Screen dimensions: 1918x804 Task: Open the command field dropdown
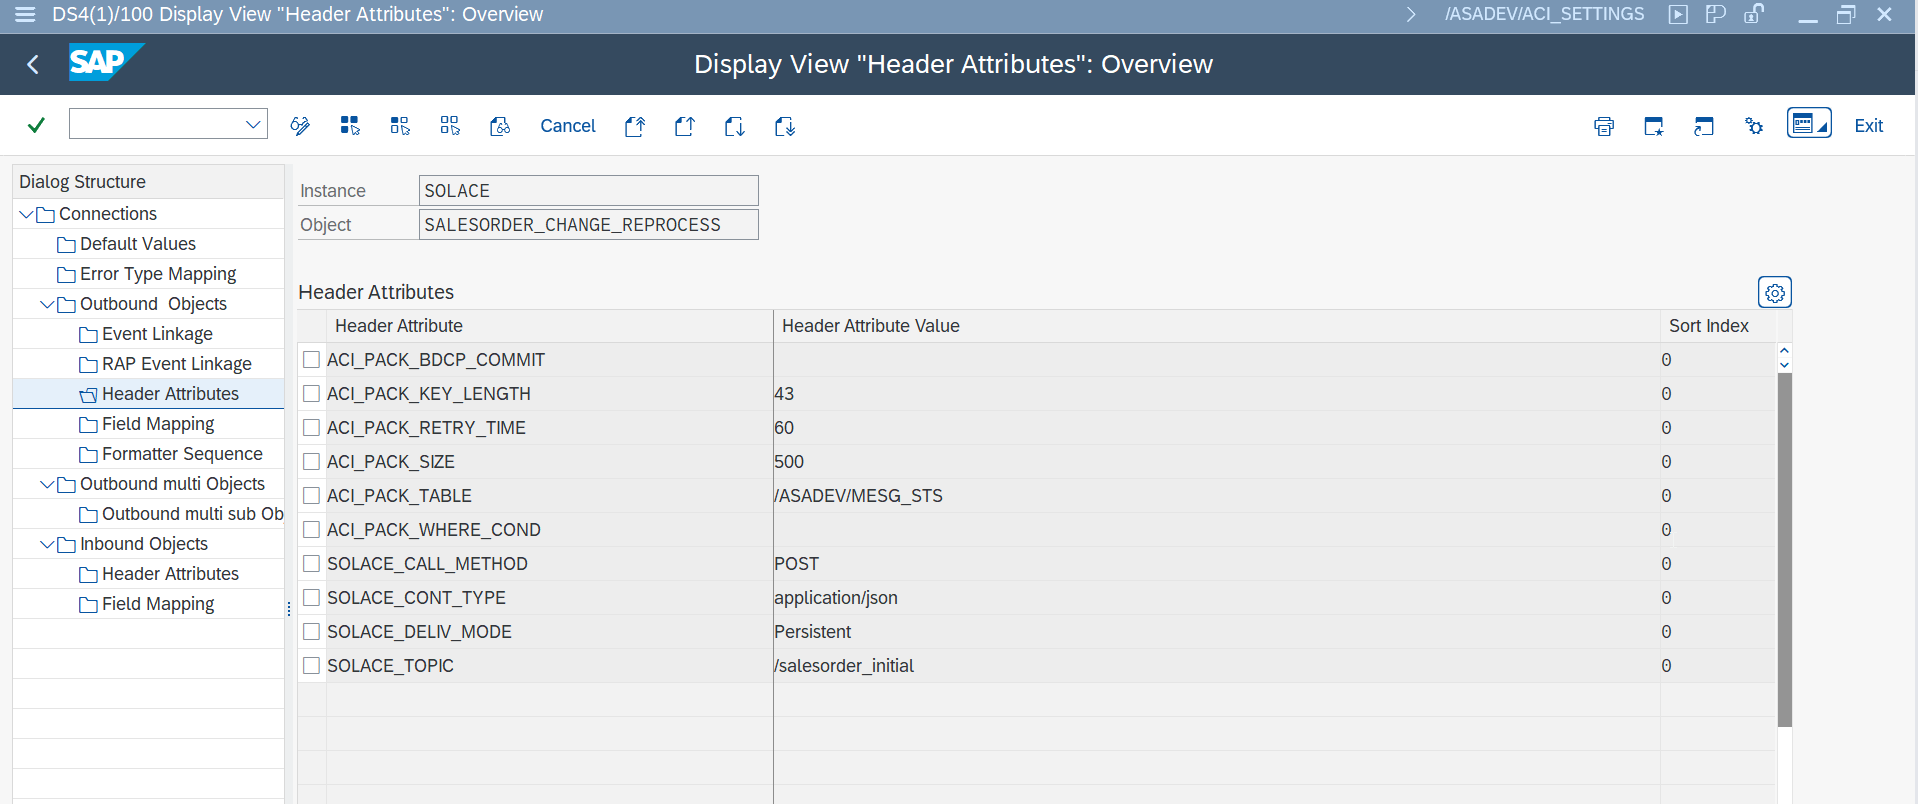[x=253, y=124]
